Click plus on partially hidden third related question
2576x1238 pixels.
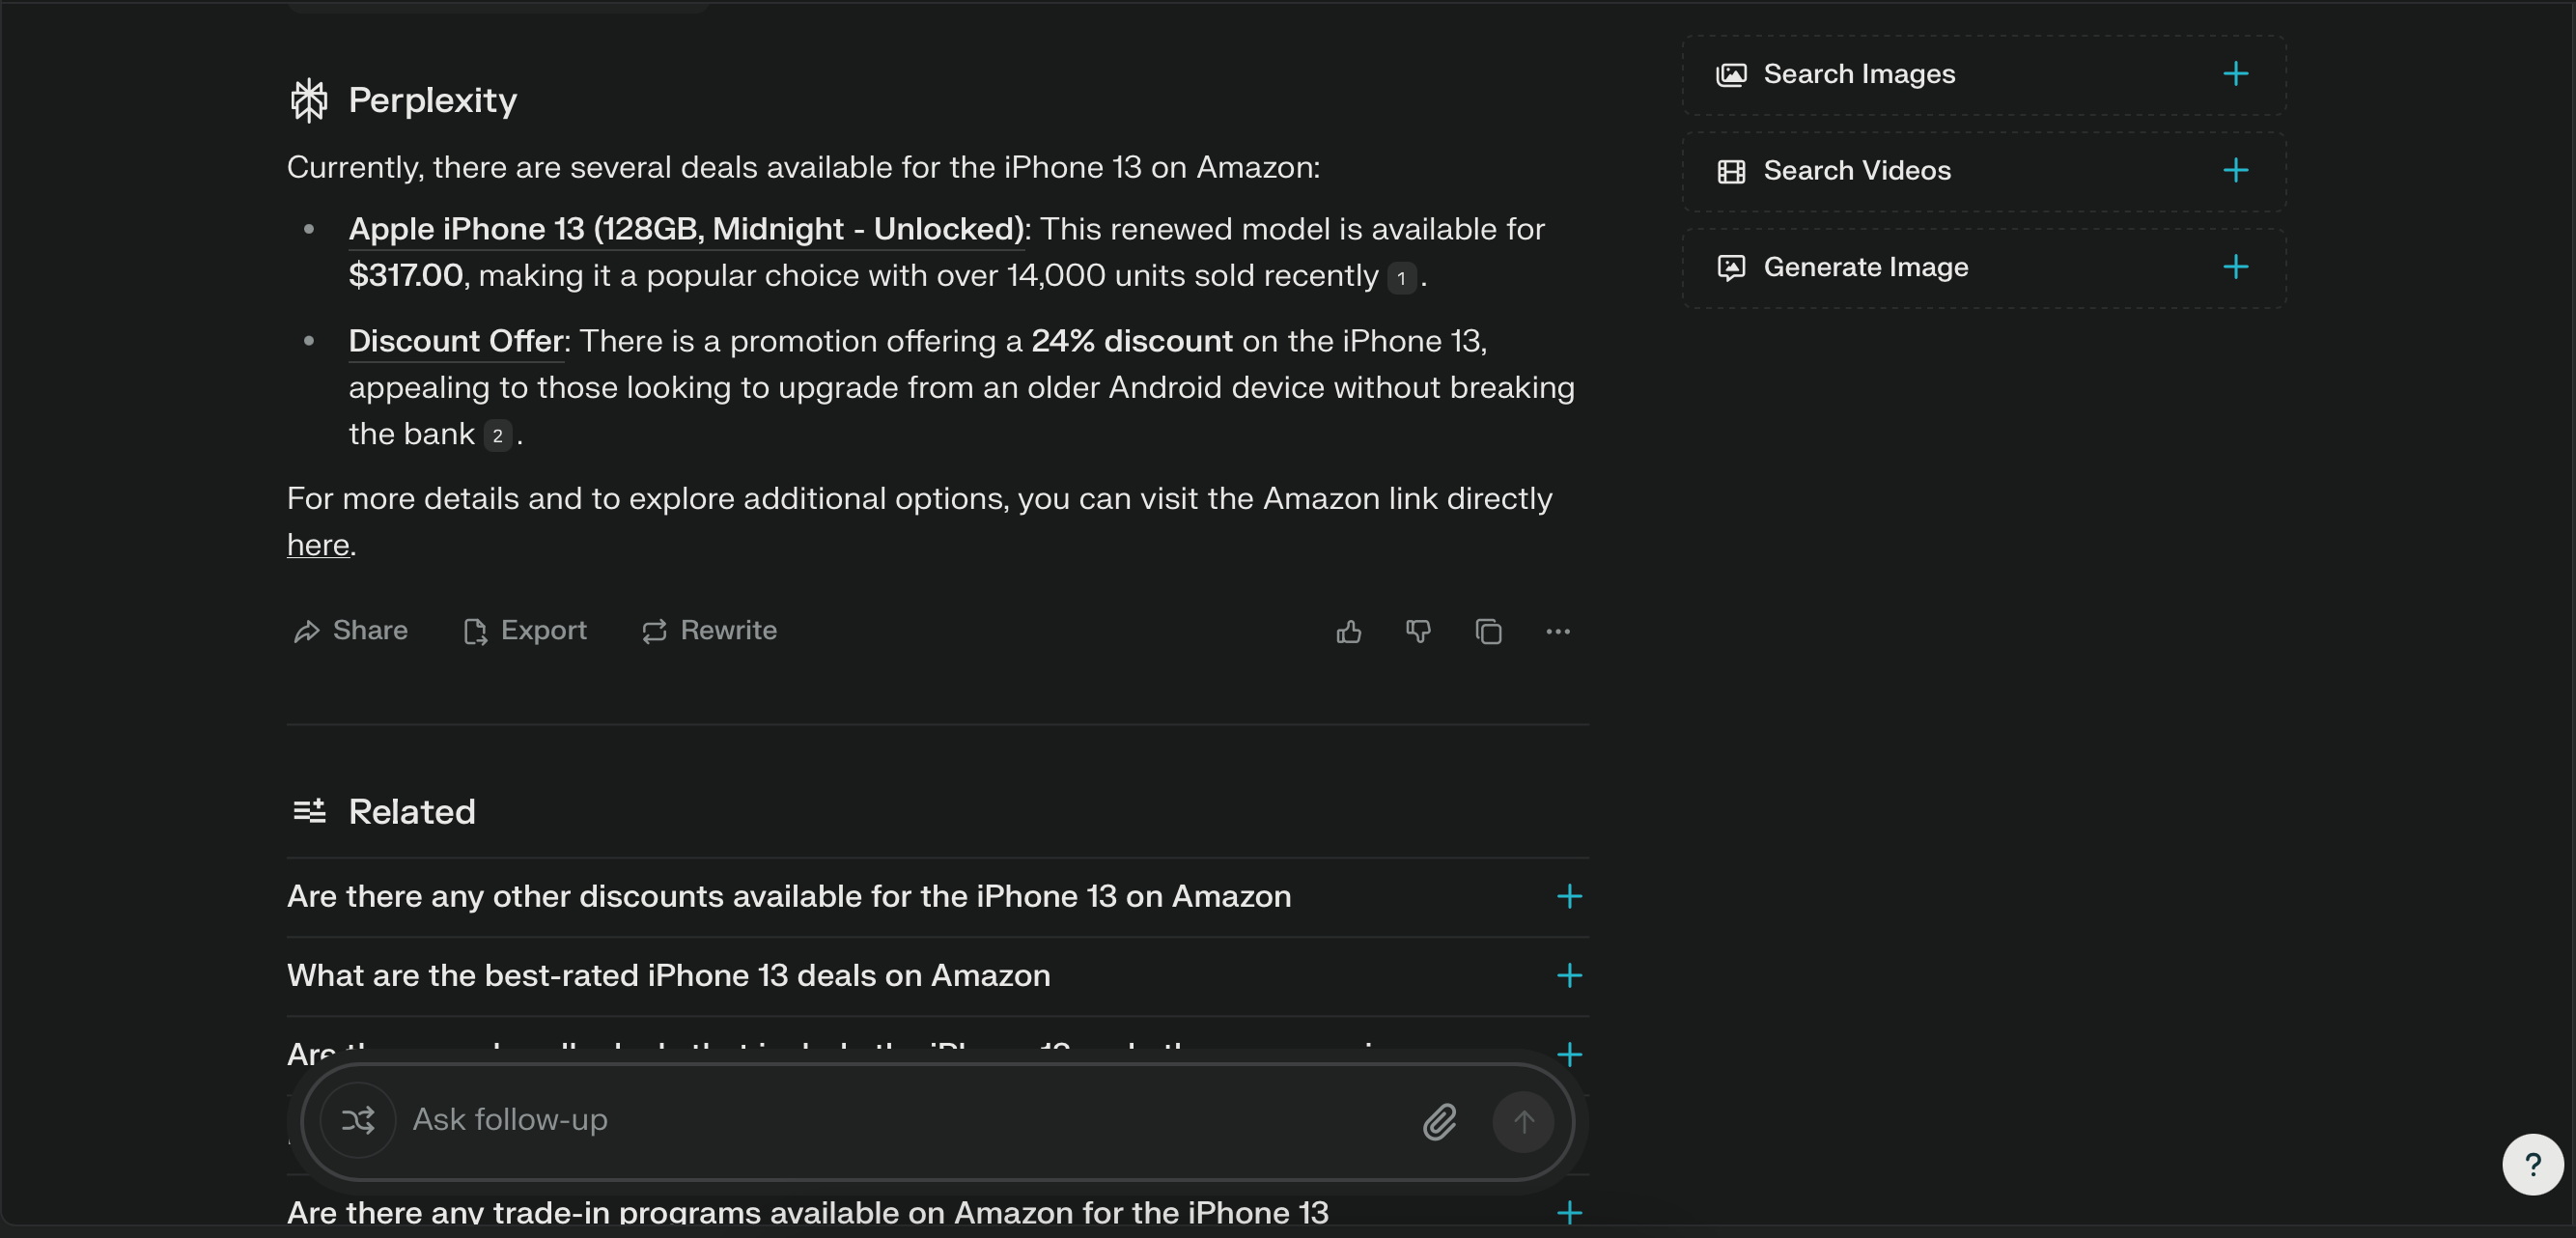(x=1569, y=1055)
